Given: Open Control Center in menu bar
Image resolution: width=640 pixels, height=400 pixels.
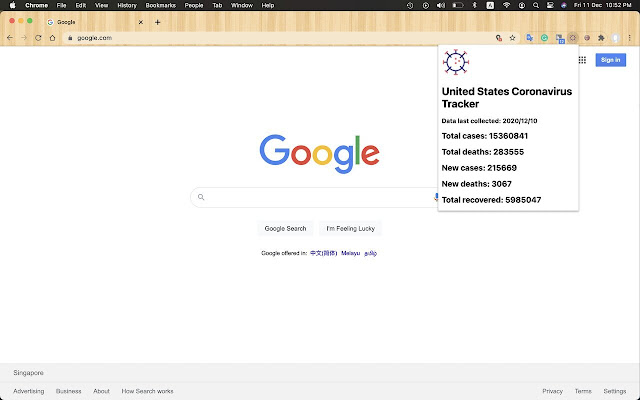Looking at the screenshot, I should click(550, 5).
